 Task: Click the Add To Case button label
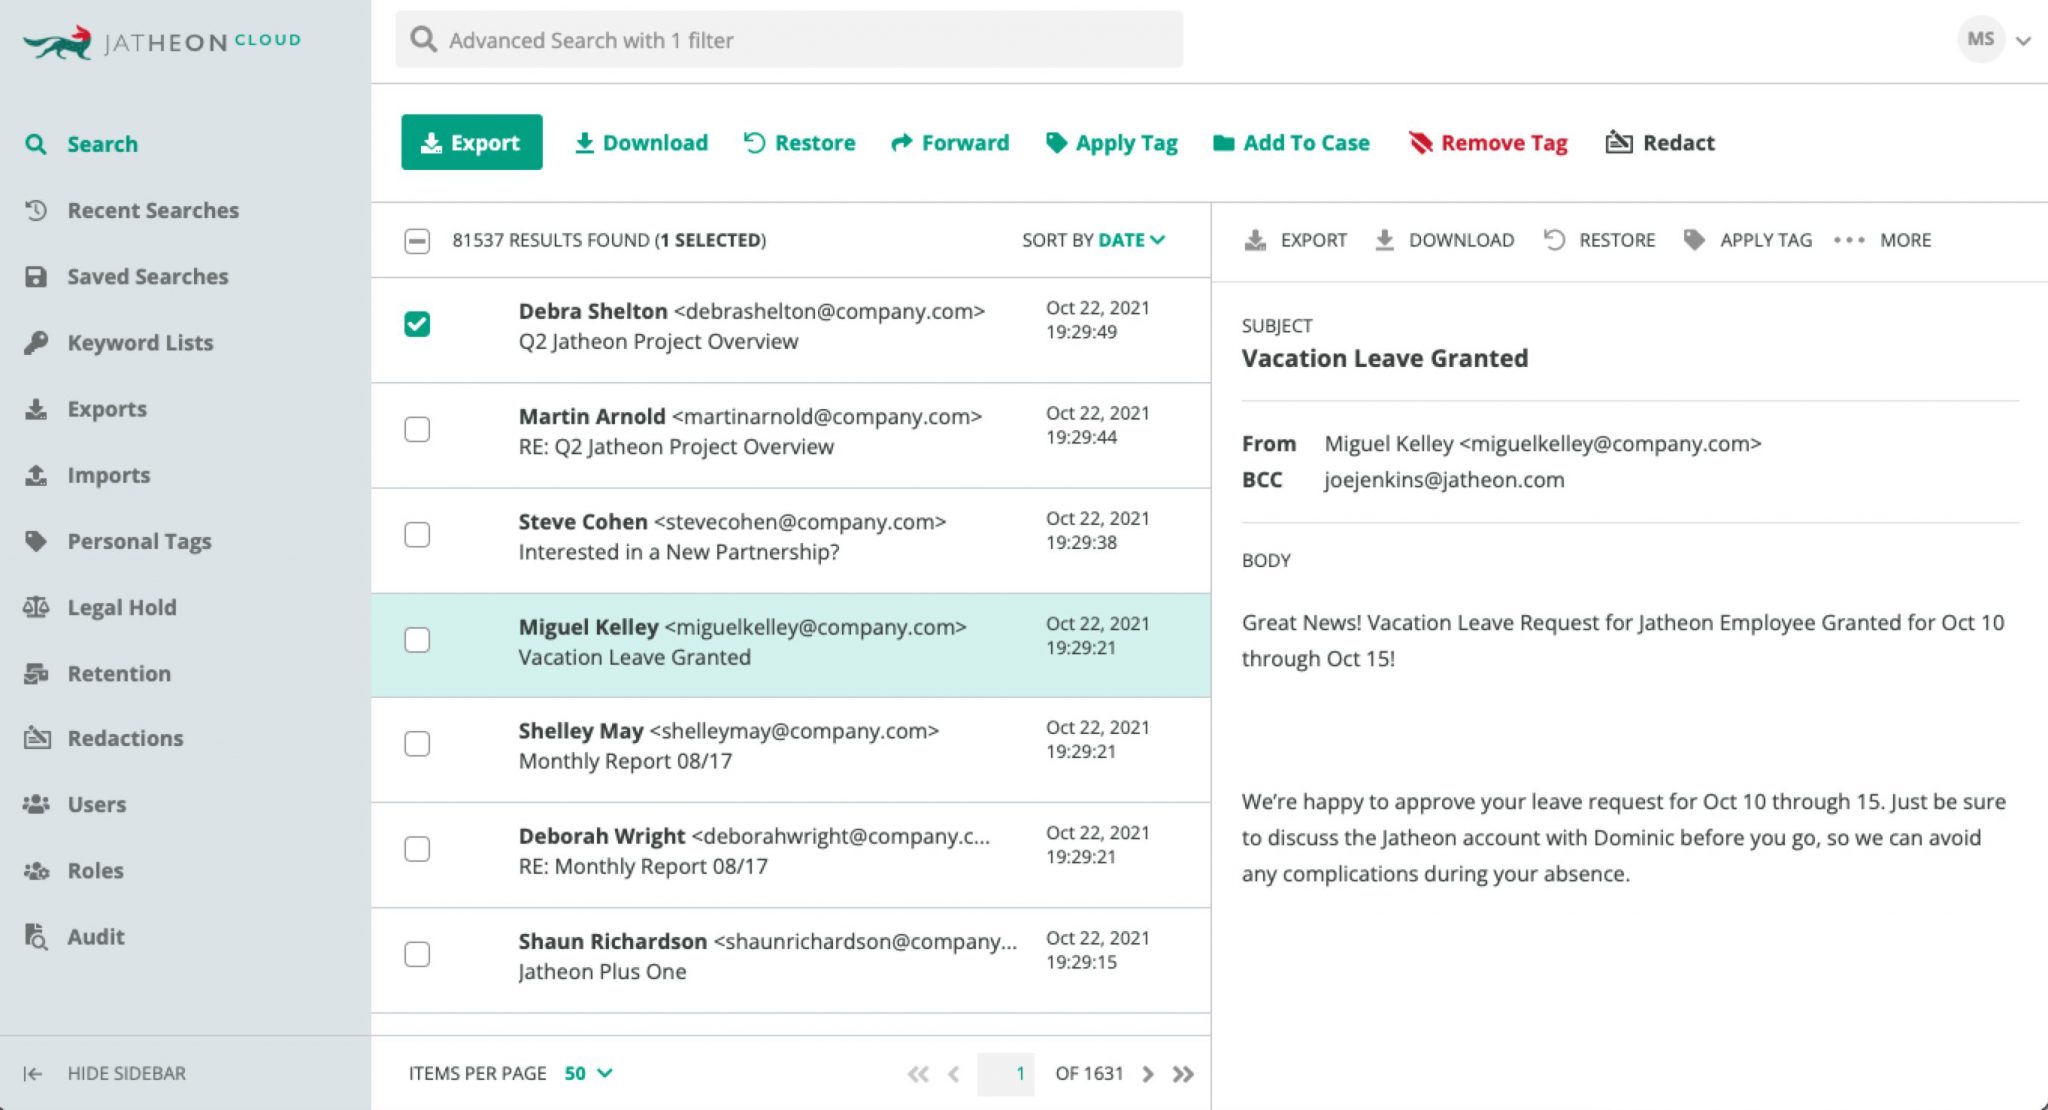1306,143
